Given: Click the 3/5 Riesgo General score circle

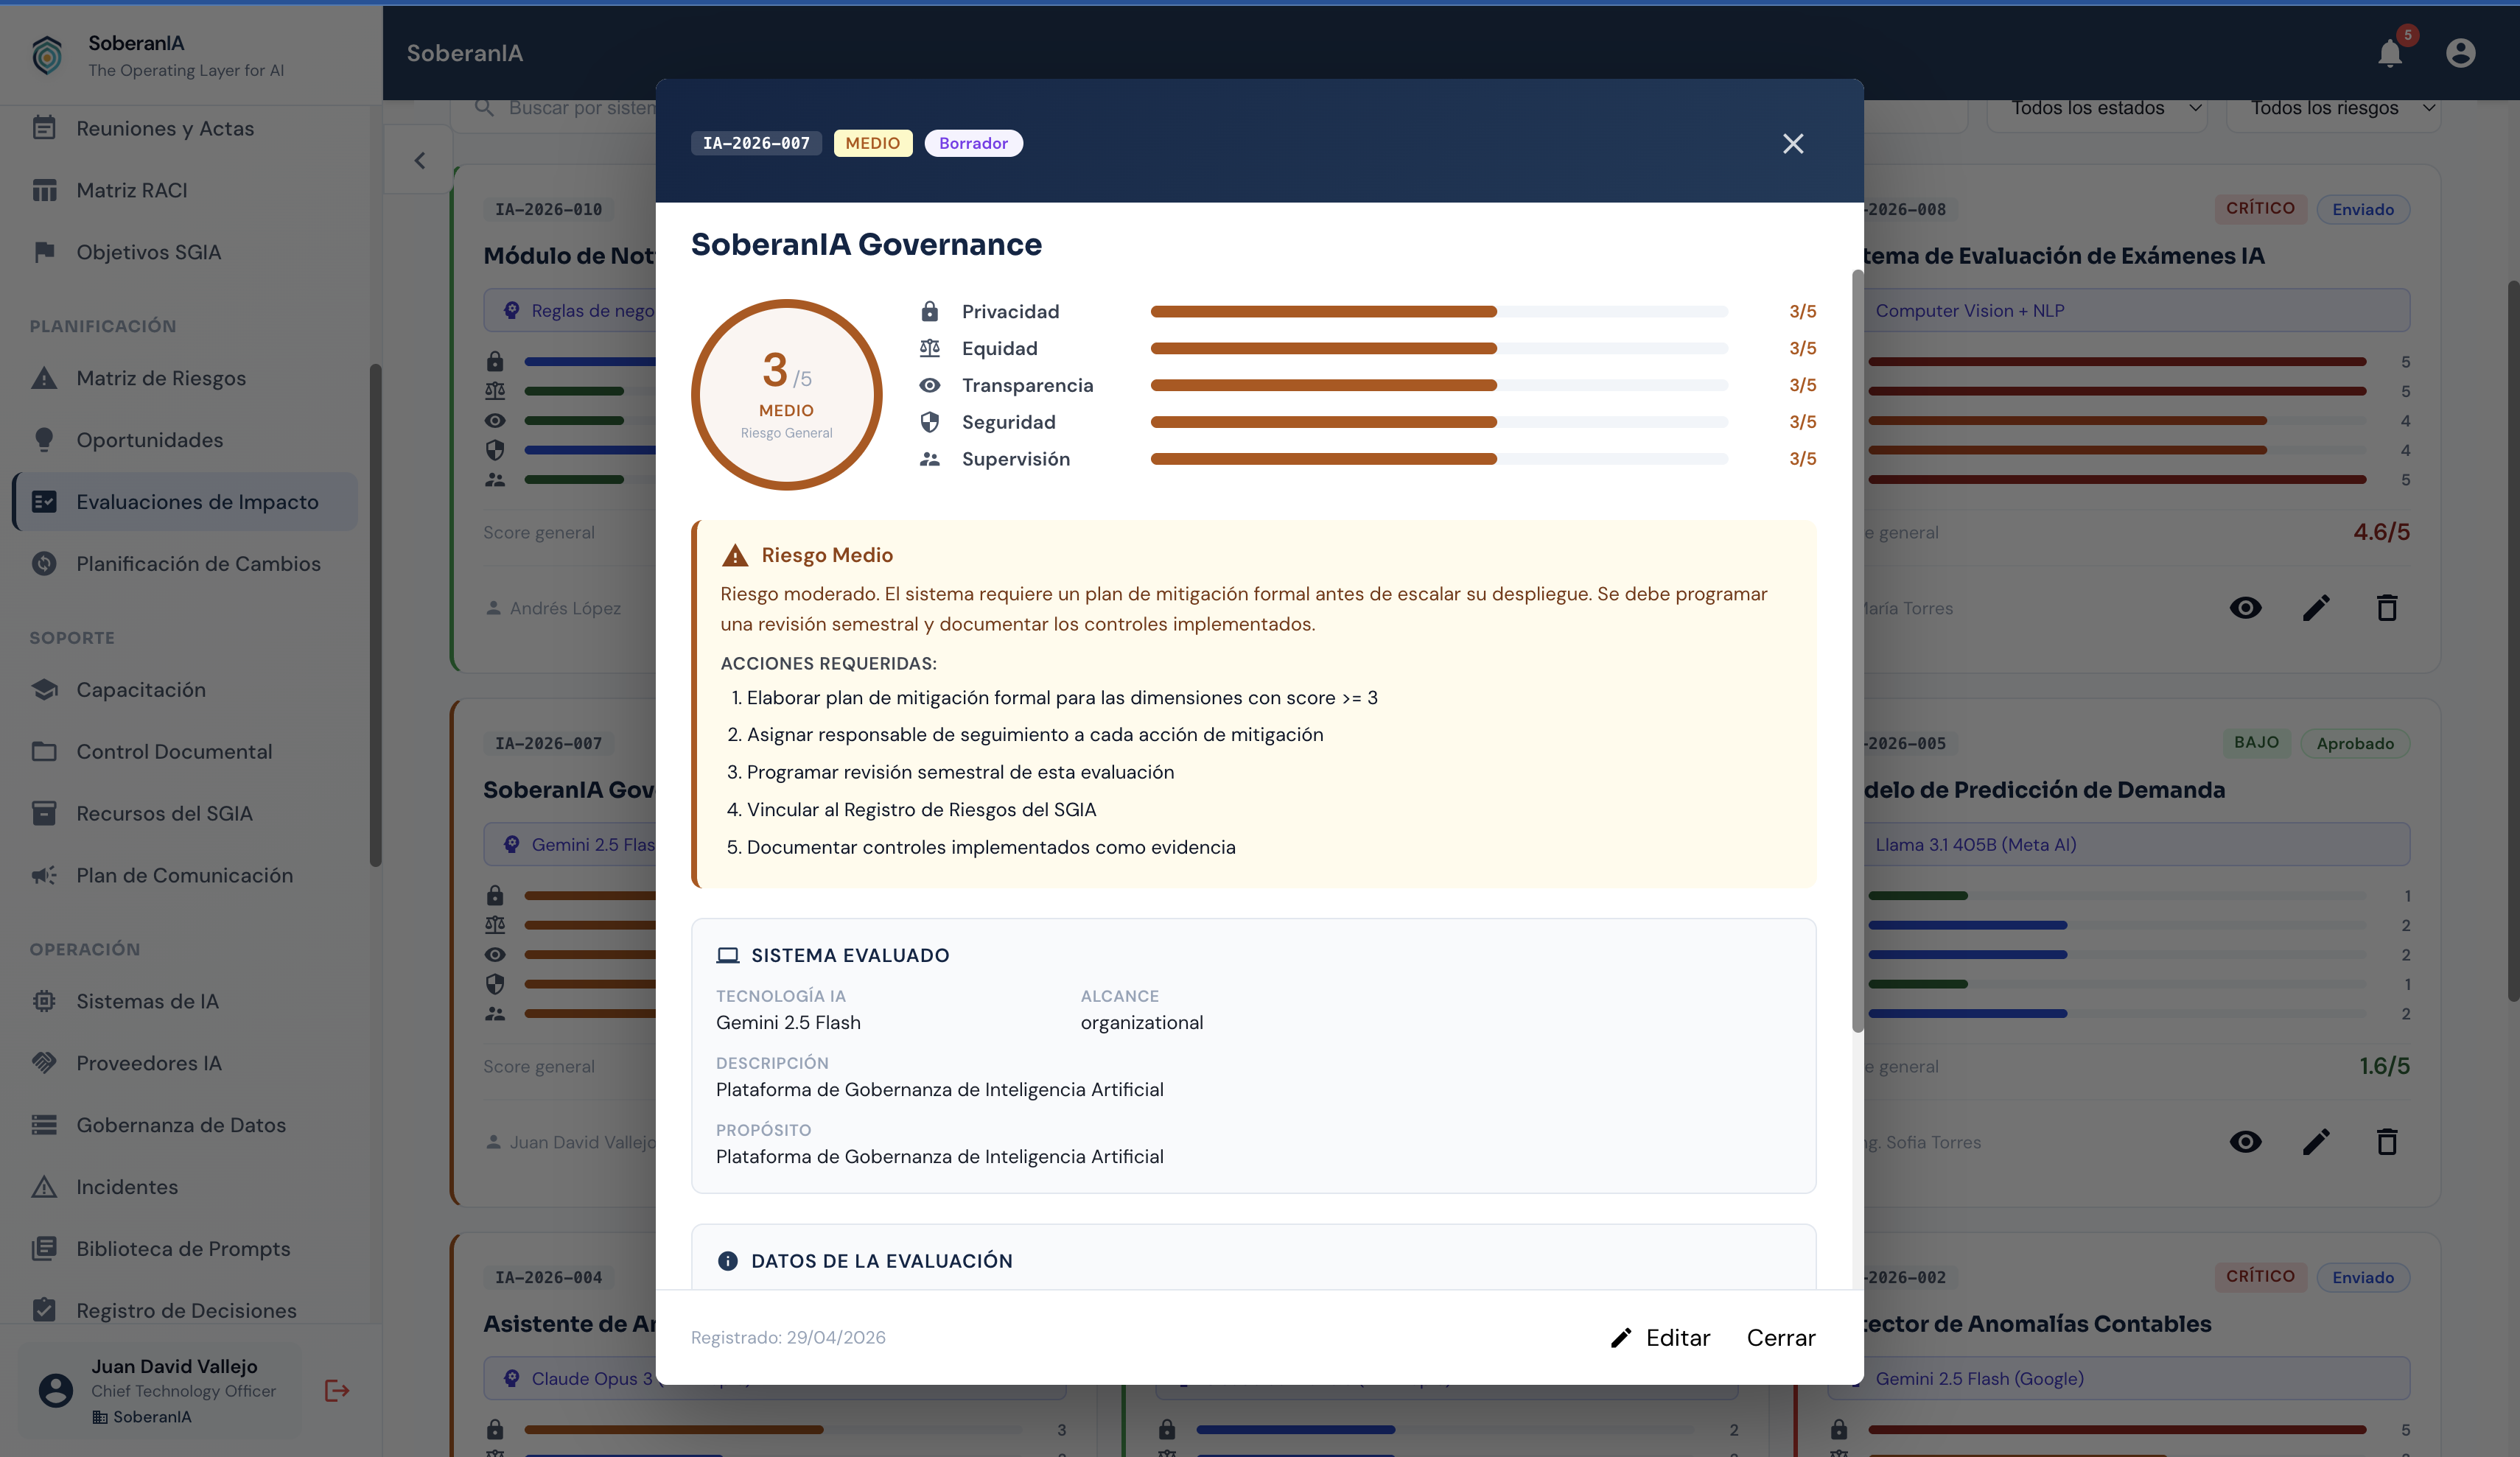Looking at the screenshot, I should tap(787, 395).
